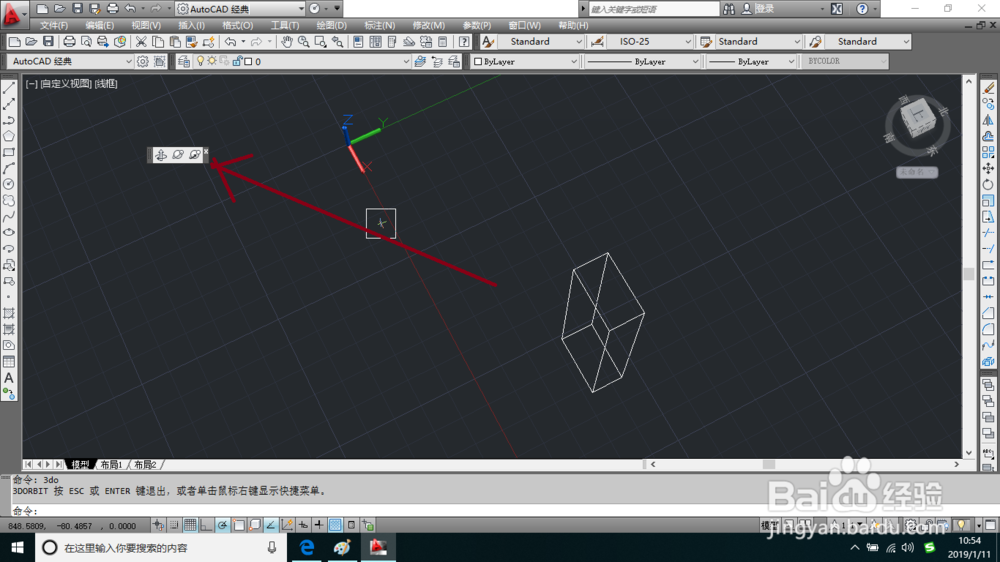Click the Help question mark toolbar icon
The height and width of the screenshot is (562, 1000).
point(464,41)
